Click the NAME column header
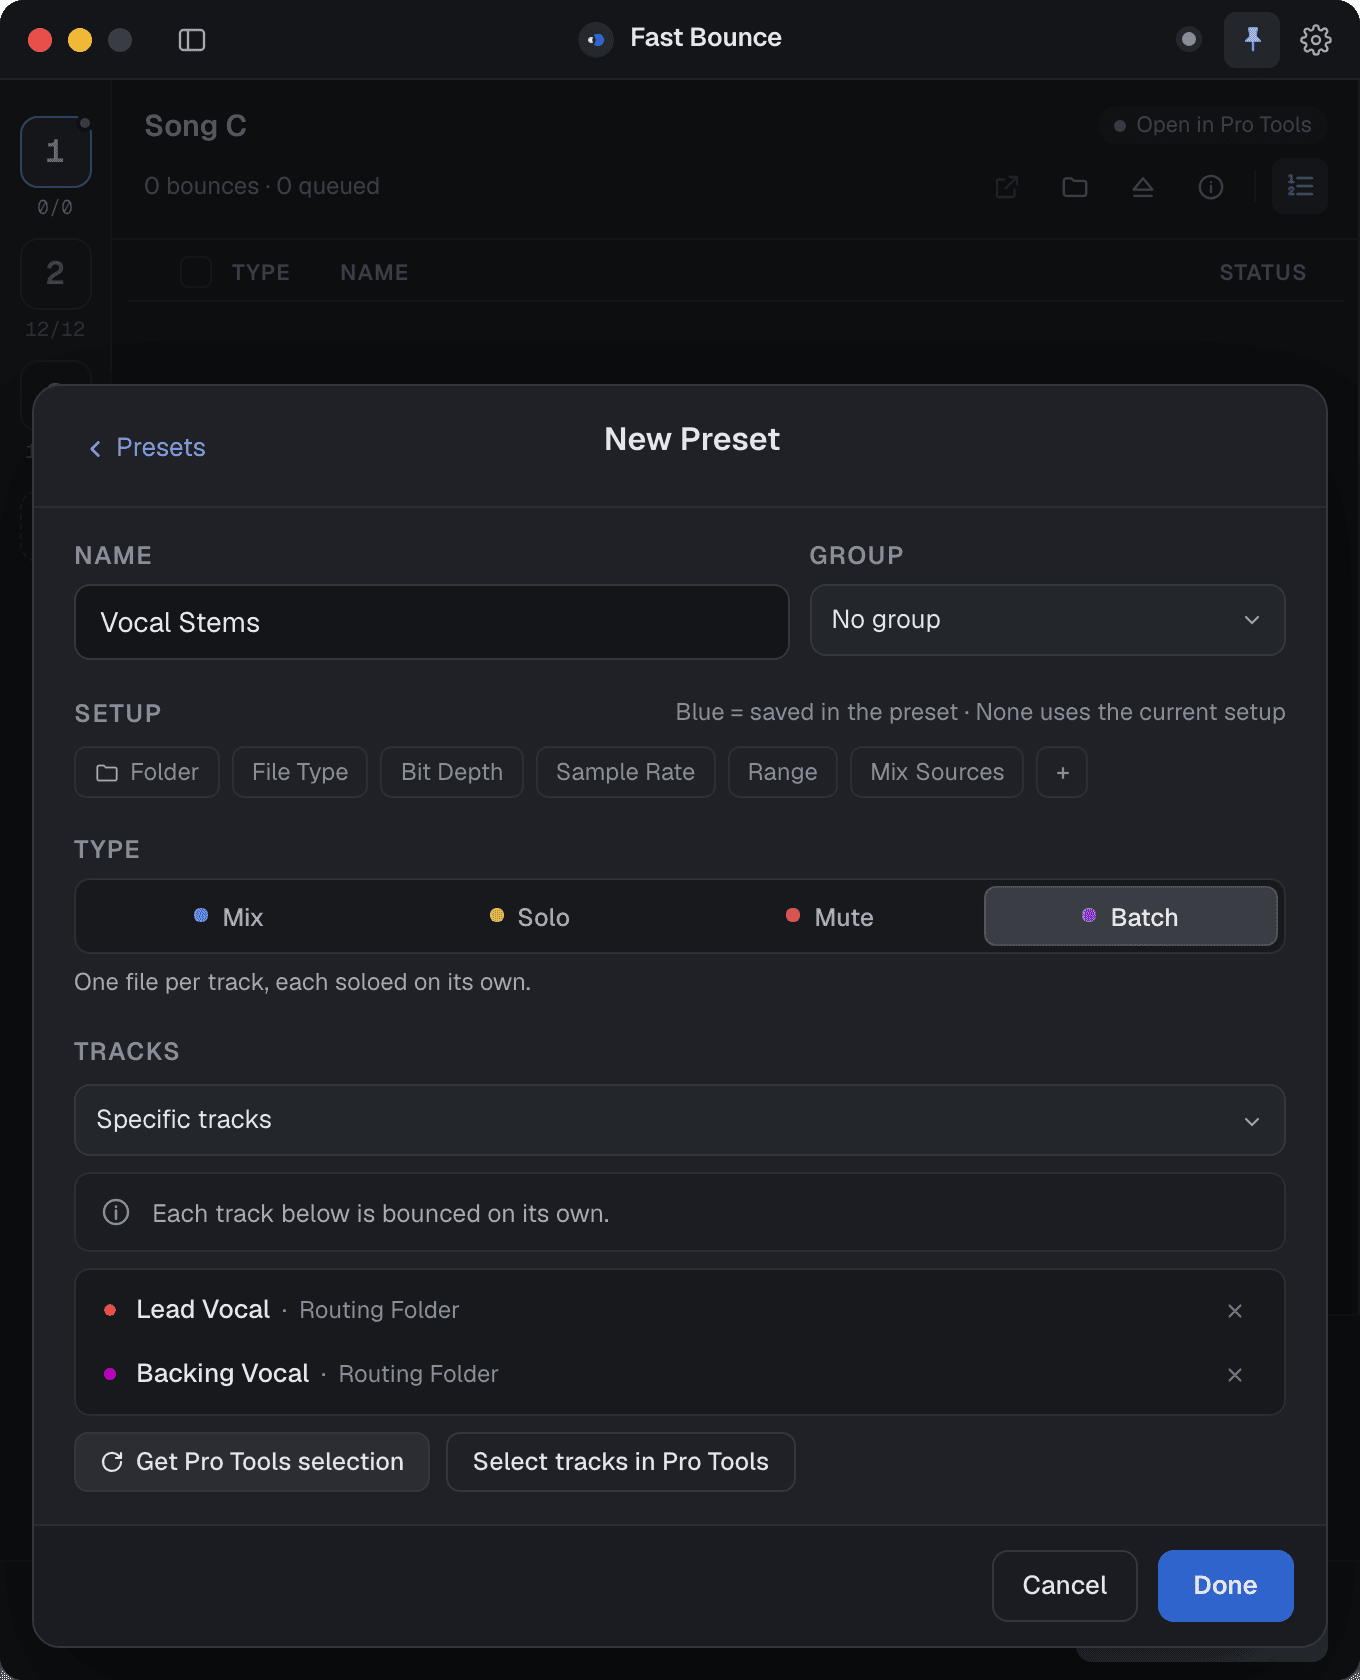 [x=374, y=273]
